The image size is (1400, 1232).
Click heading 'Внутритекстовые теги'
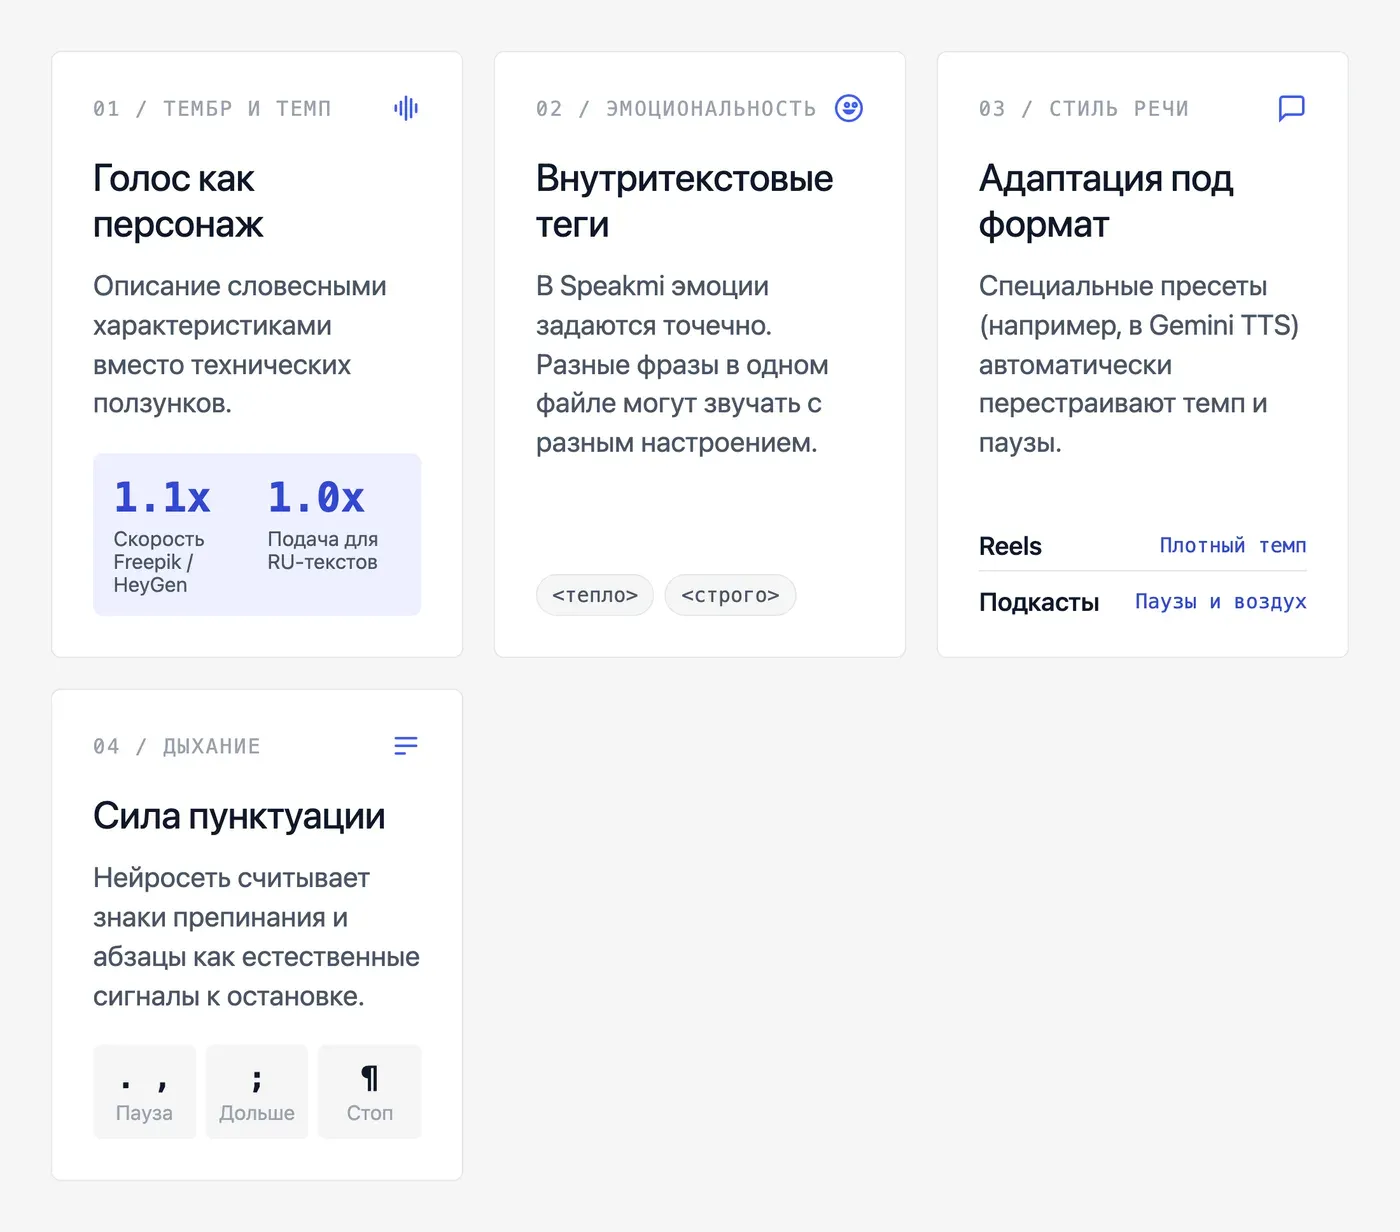point(685,201)
